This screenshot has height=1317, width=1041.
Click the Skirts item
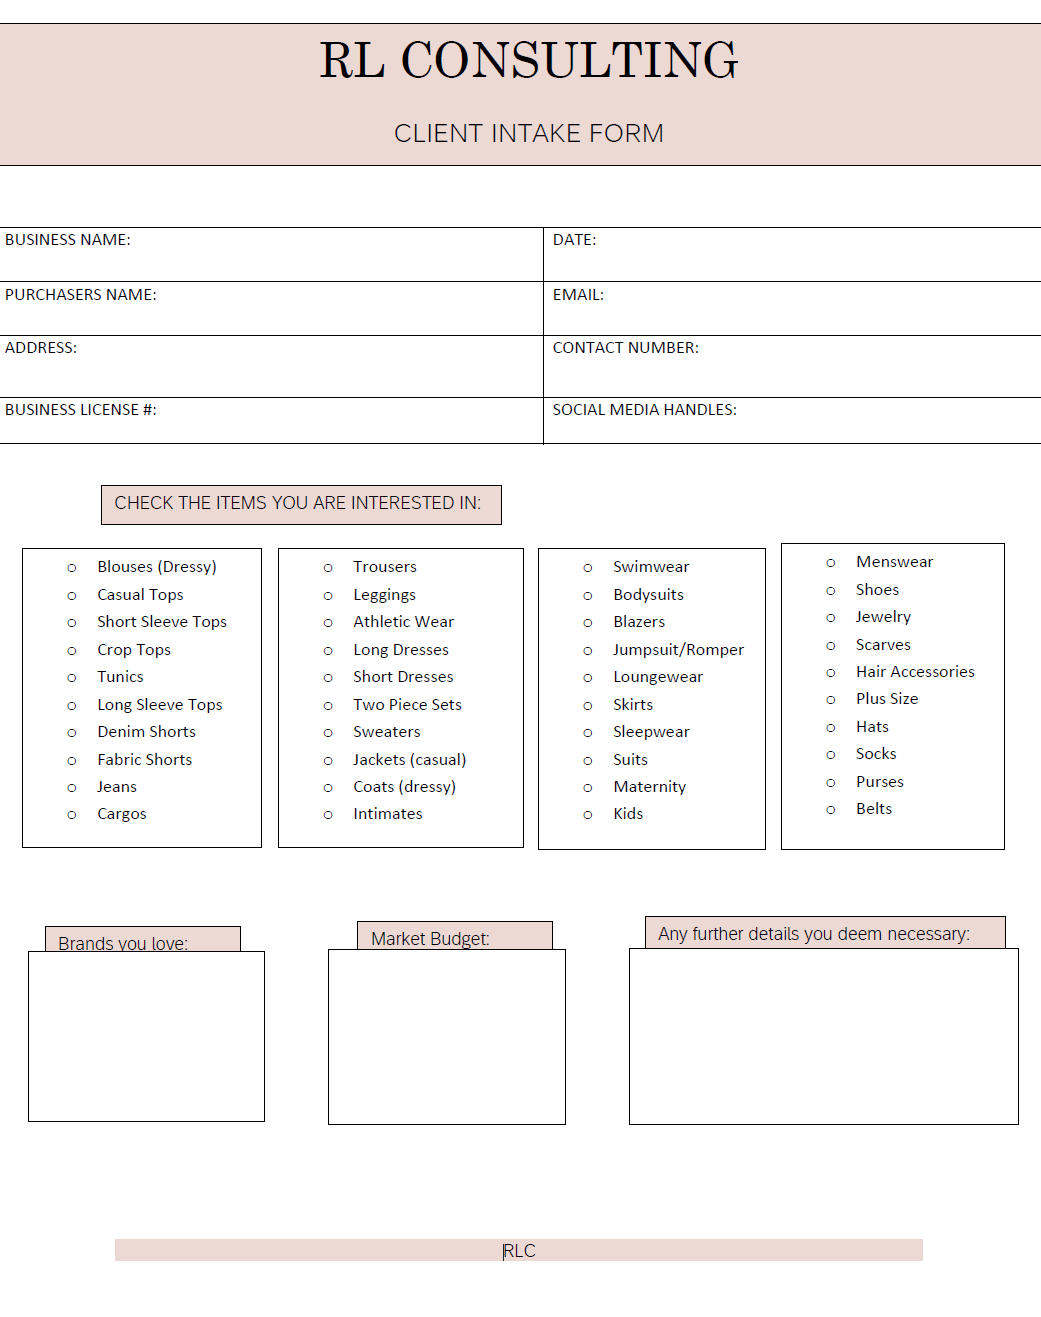[x=633, y=705]
